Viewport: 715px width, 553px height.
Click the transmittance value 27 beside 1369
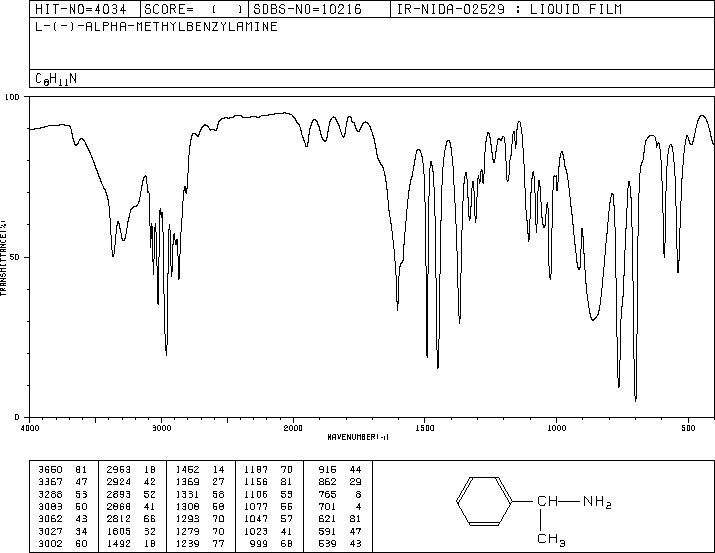218,482
